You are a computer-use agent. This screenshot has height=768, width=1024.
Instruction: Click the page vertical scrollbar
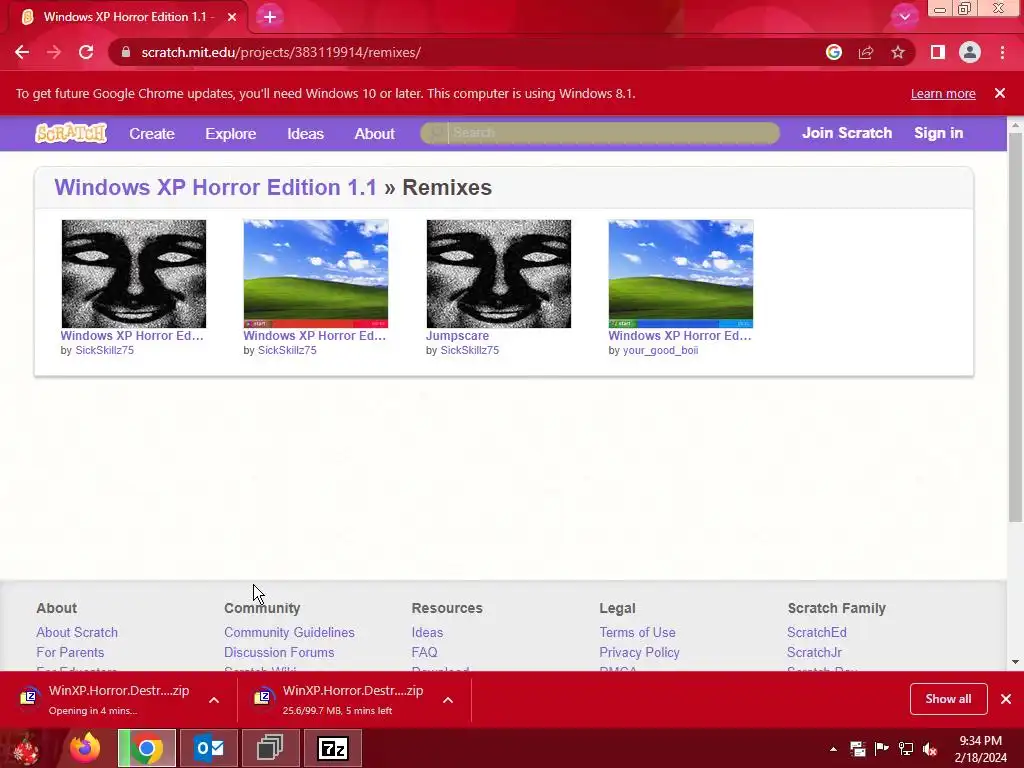pyautogui.click(x=1015, y=327)
